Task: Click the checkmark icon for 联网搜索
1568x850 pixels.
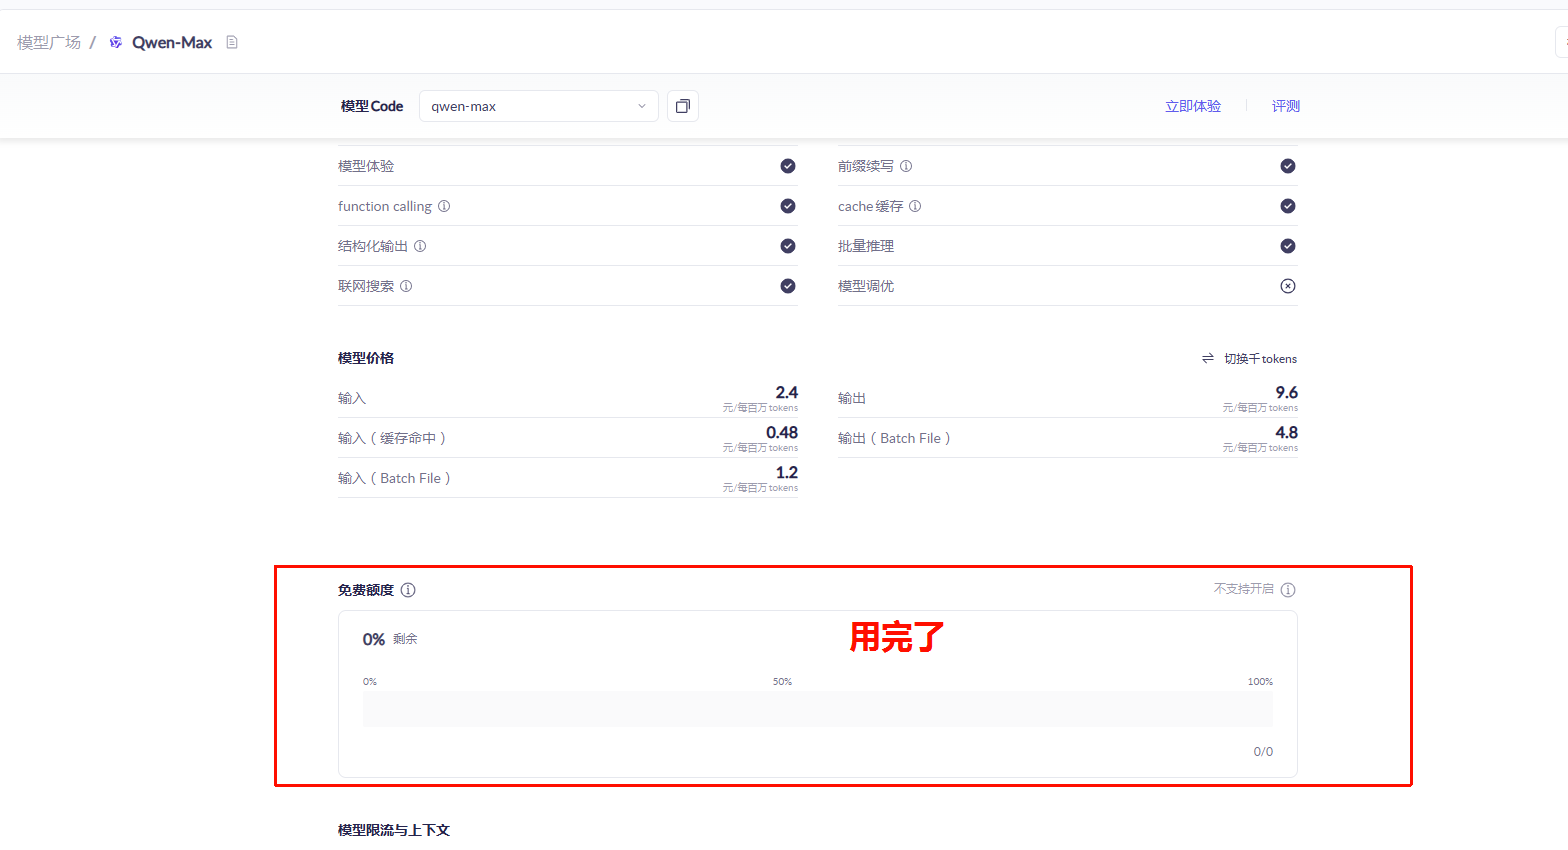Action: click(x=788, y=286)
